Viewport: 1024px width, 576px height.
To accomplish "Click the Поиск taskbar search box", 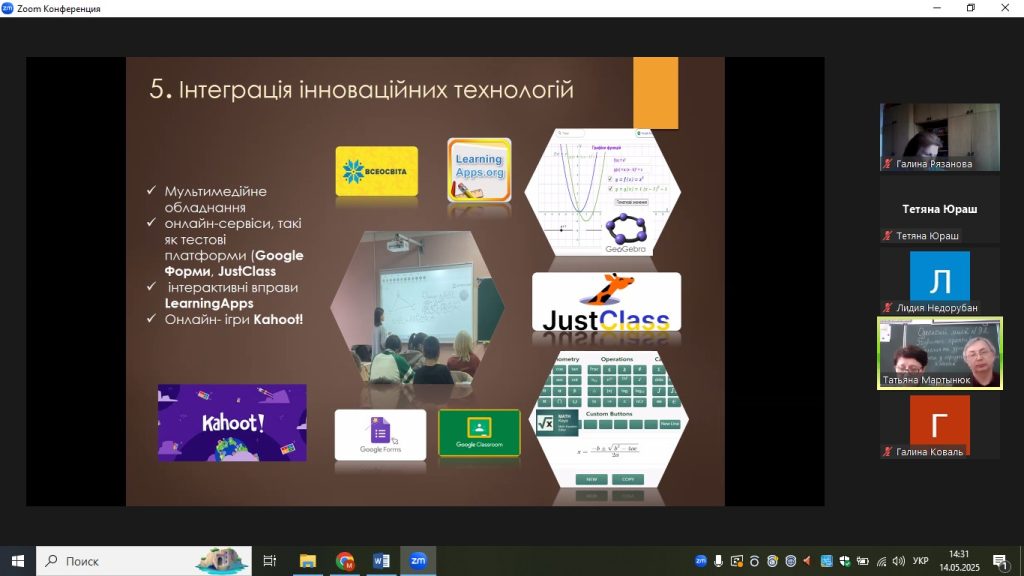I will coord(144,561).
